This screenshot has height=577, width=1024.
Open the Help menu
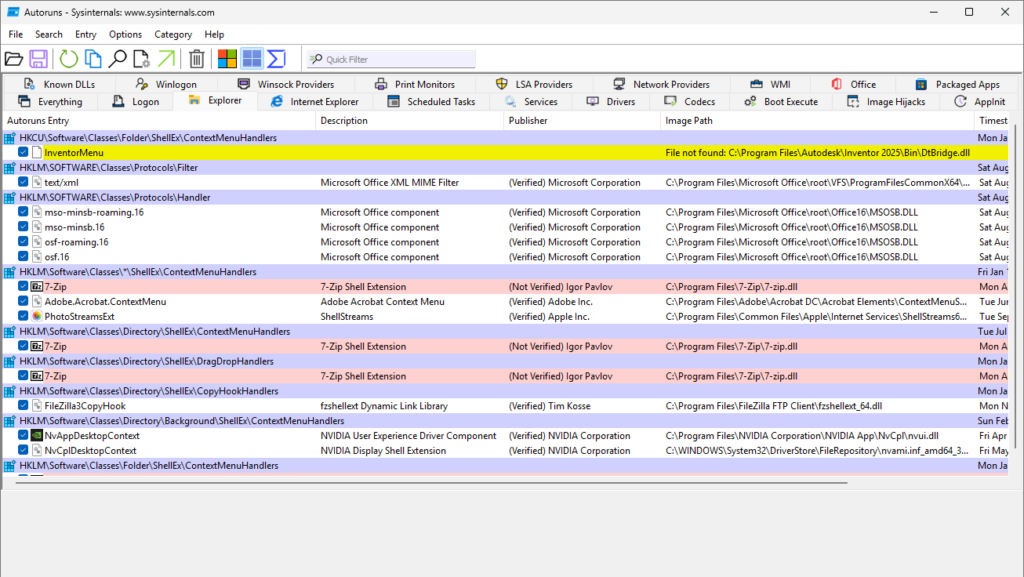coord(214,35)
